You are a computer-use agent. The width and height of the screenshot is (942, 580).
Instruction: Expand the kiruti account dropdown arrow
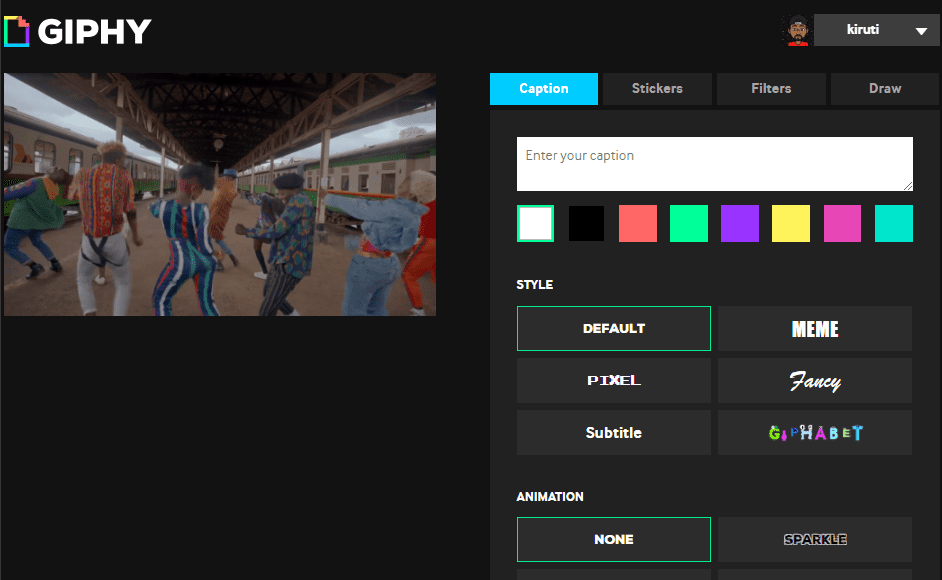[x=921, y=31]
